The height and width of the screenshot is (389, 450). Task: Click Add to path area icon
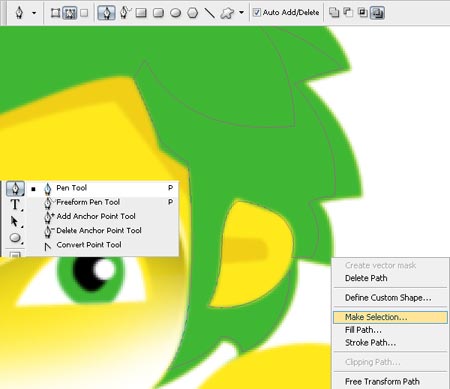[334, 13]
